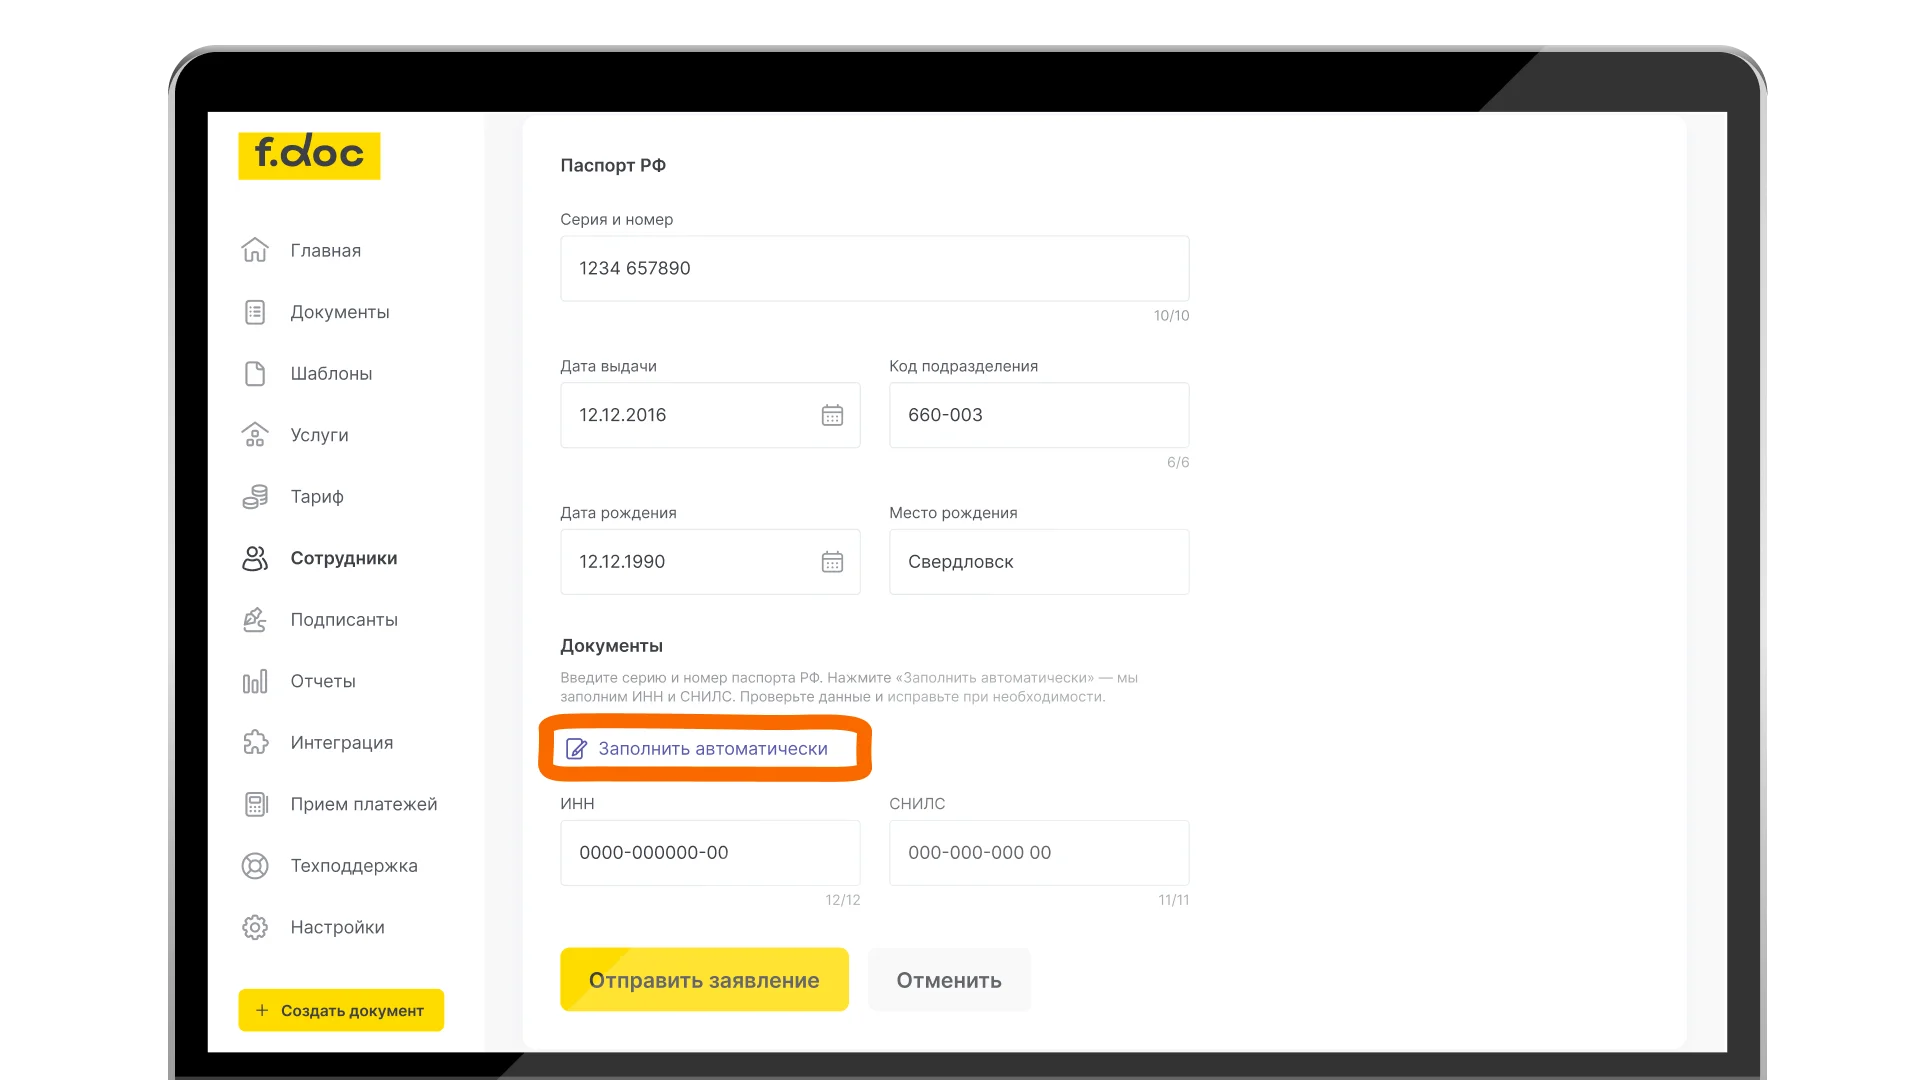
Task: Click the Подписанты signature icon
Action: (255, 620)
